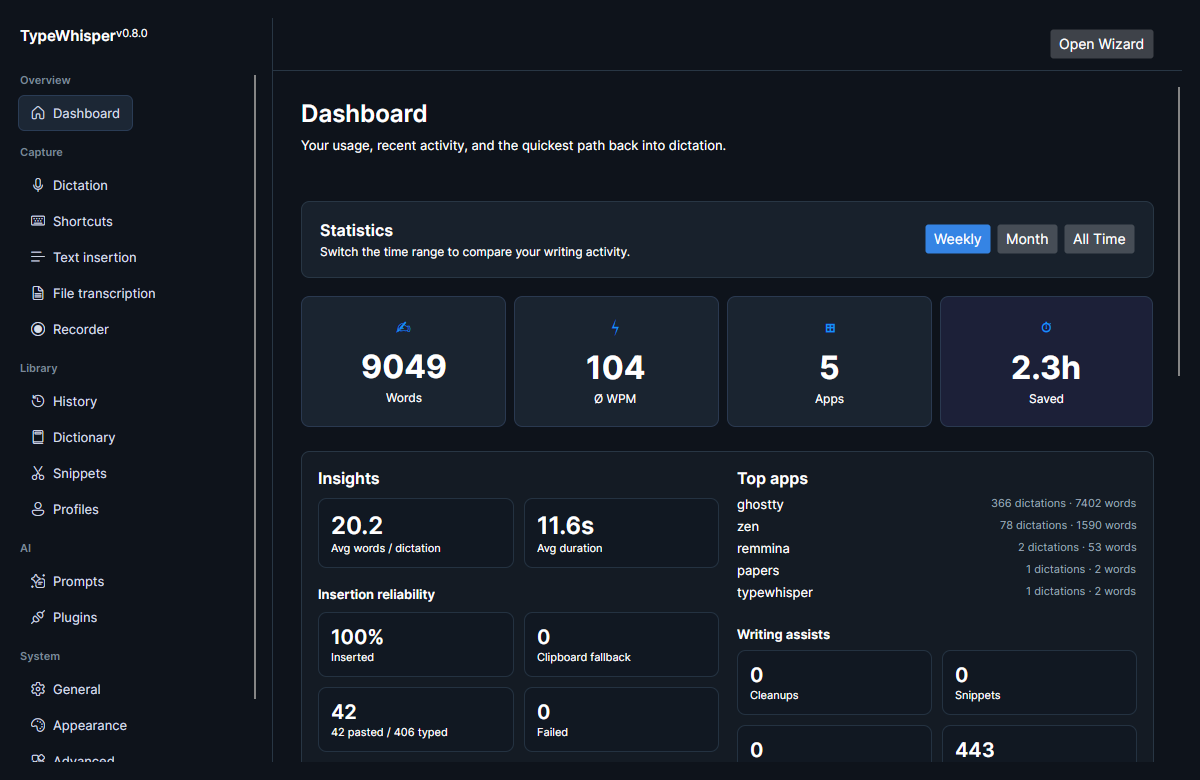Screen dimensions: 1200x780
Task: Click the papers app row
Action: tap(936, 570)
